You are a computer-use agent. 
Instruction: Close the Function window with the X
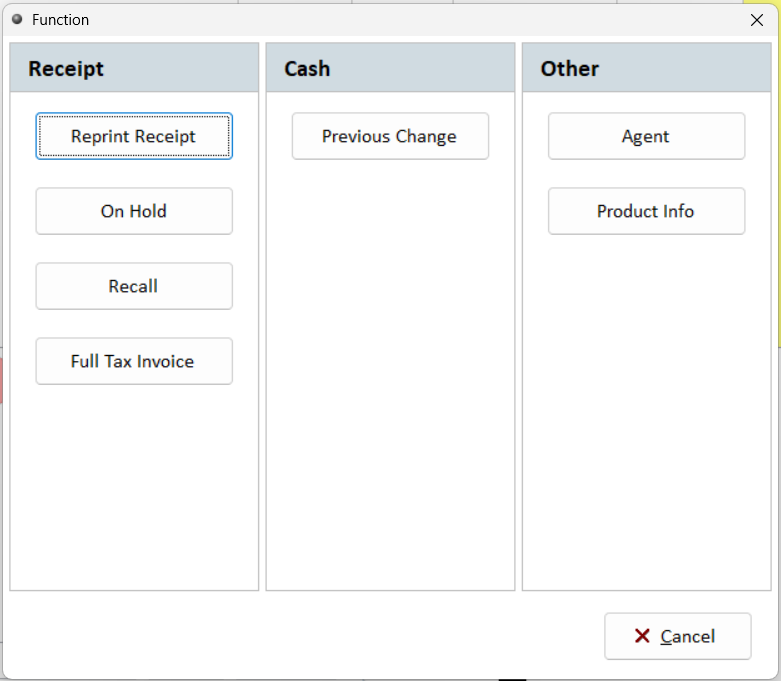pyautogui.click(x=757, y=20)
